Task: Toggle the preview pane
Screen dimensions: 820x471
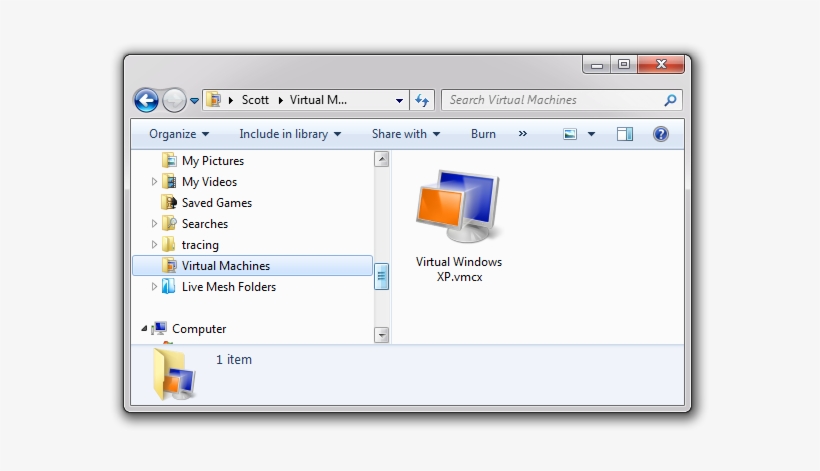Action: [625, 134]
